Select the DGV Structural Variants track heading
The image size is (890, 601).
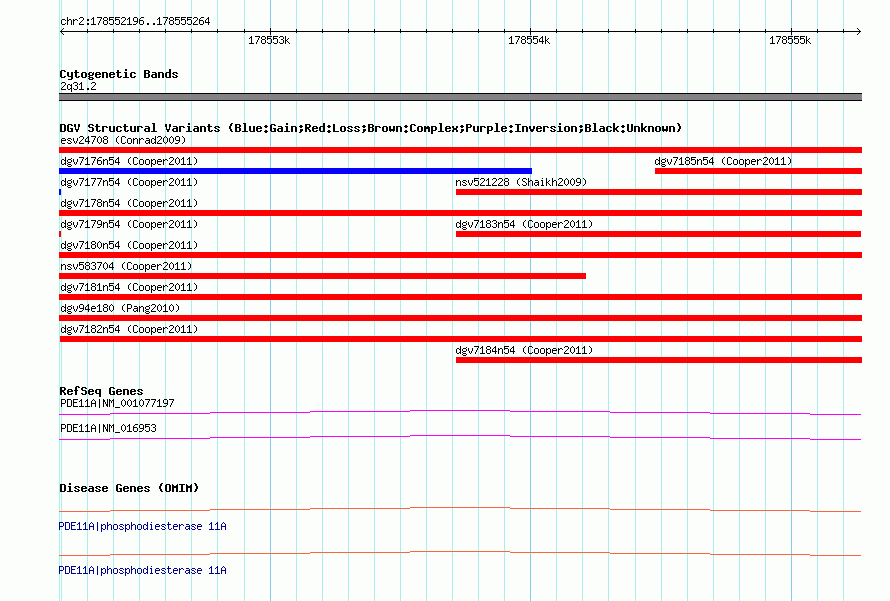pos(371,128)
